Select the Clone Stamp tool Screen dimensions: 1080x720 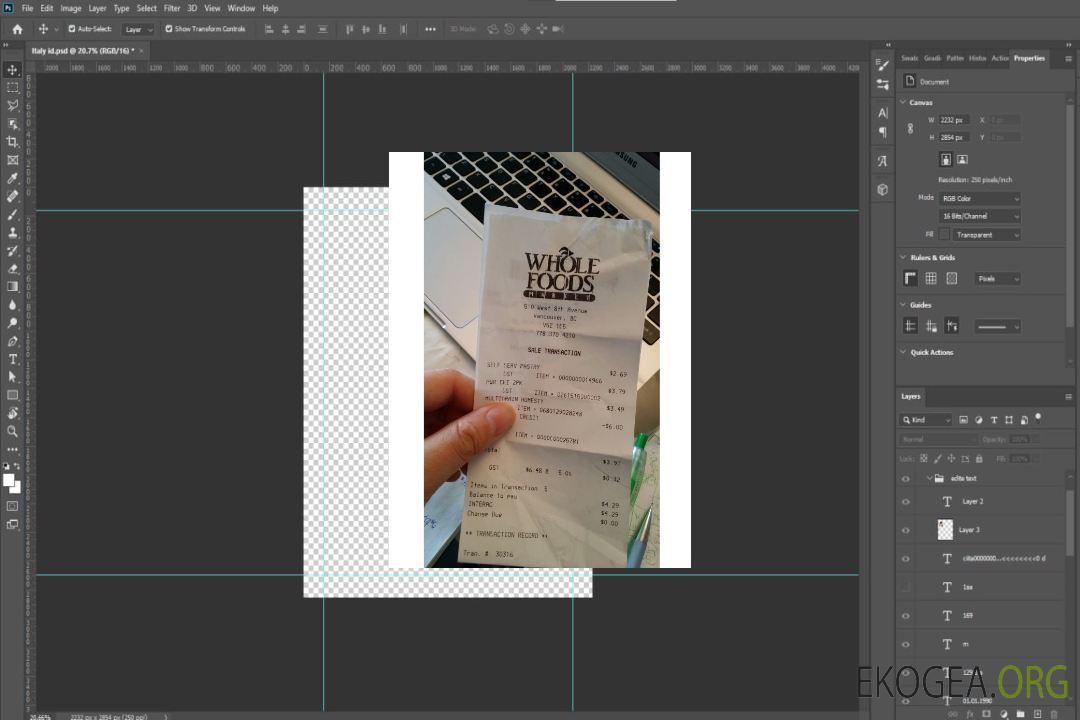click(x=13, y=233)
